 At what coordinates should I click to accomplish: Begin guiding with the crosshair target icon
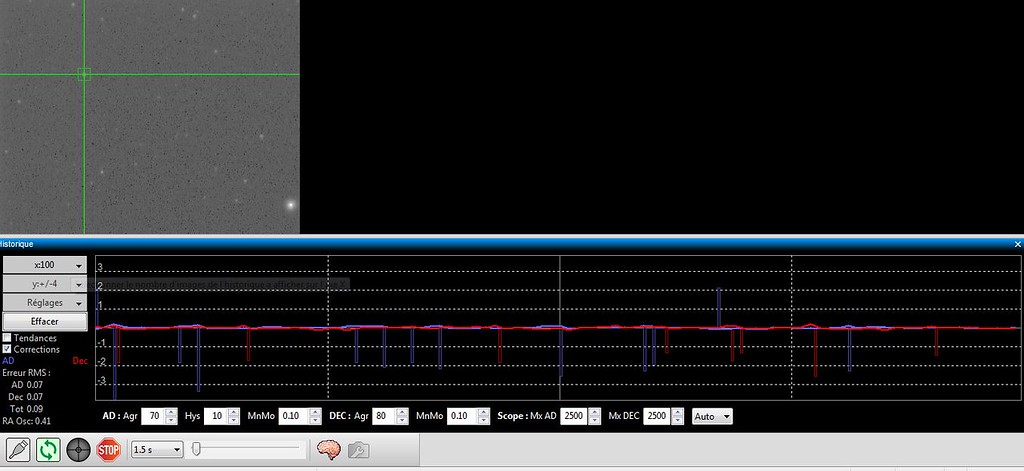pos(78,449)
